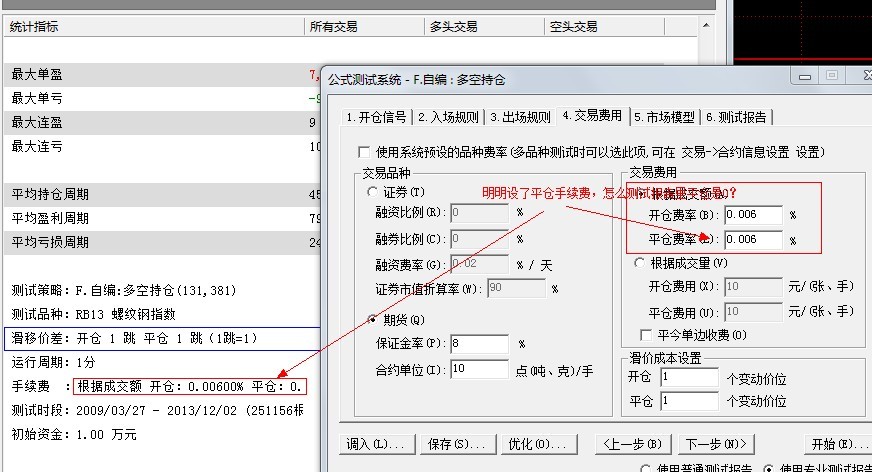Switch to the 1.开仓信号 tab
872x472 pixels.
[376, 117]
